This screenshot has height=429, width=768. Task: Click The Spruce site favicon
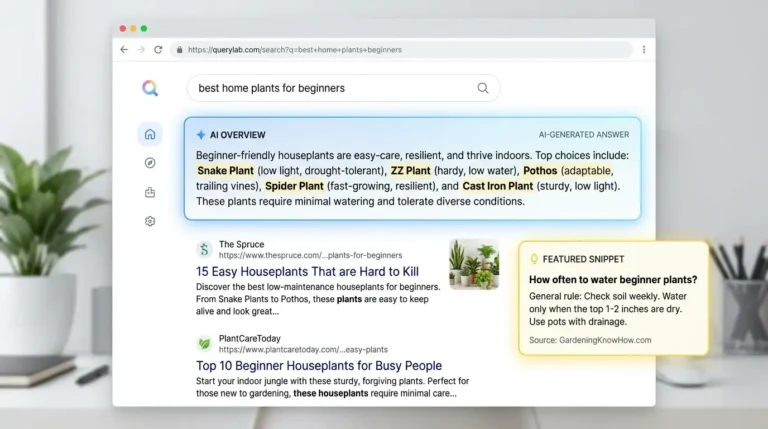[204, 249]
